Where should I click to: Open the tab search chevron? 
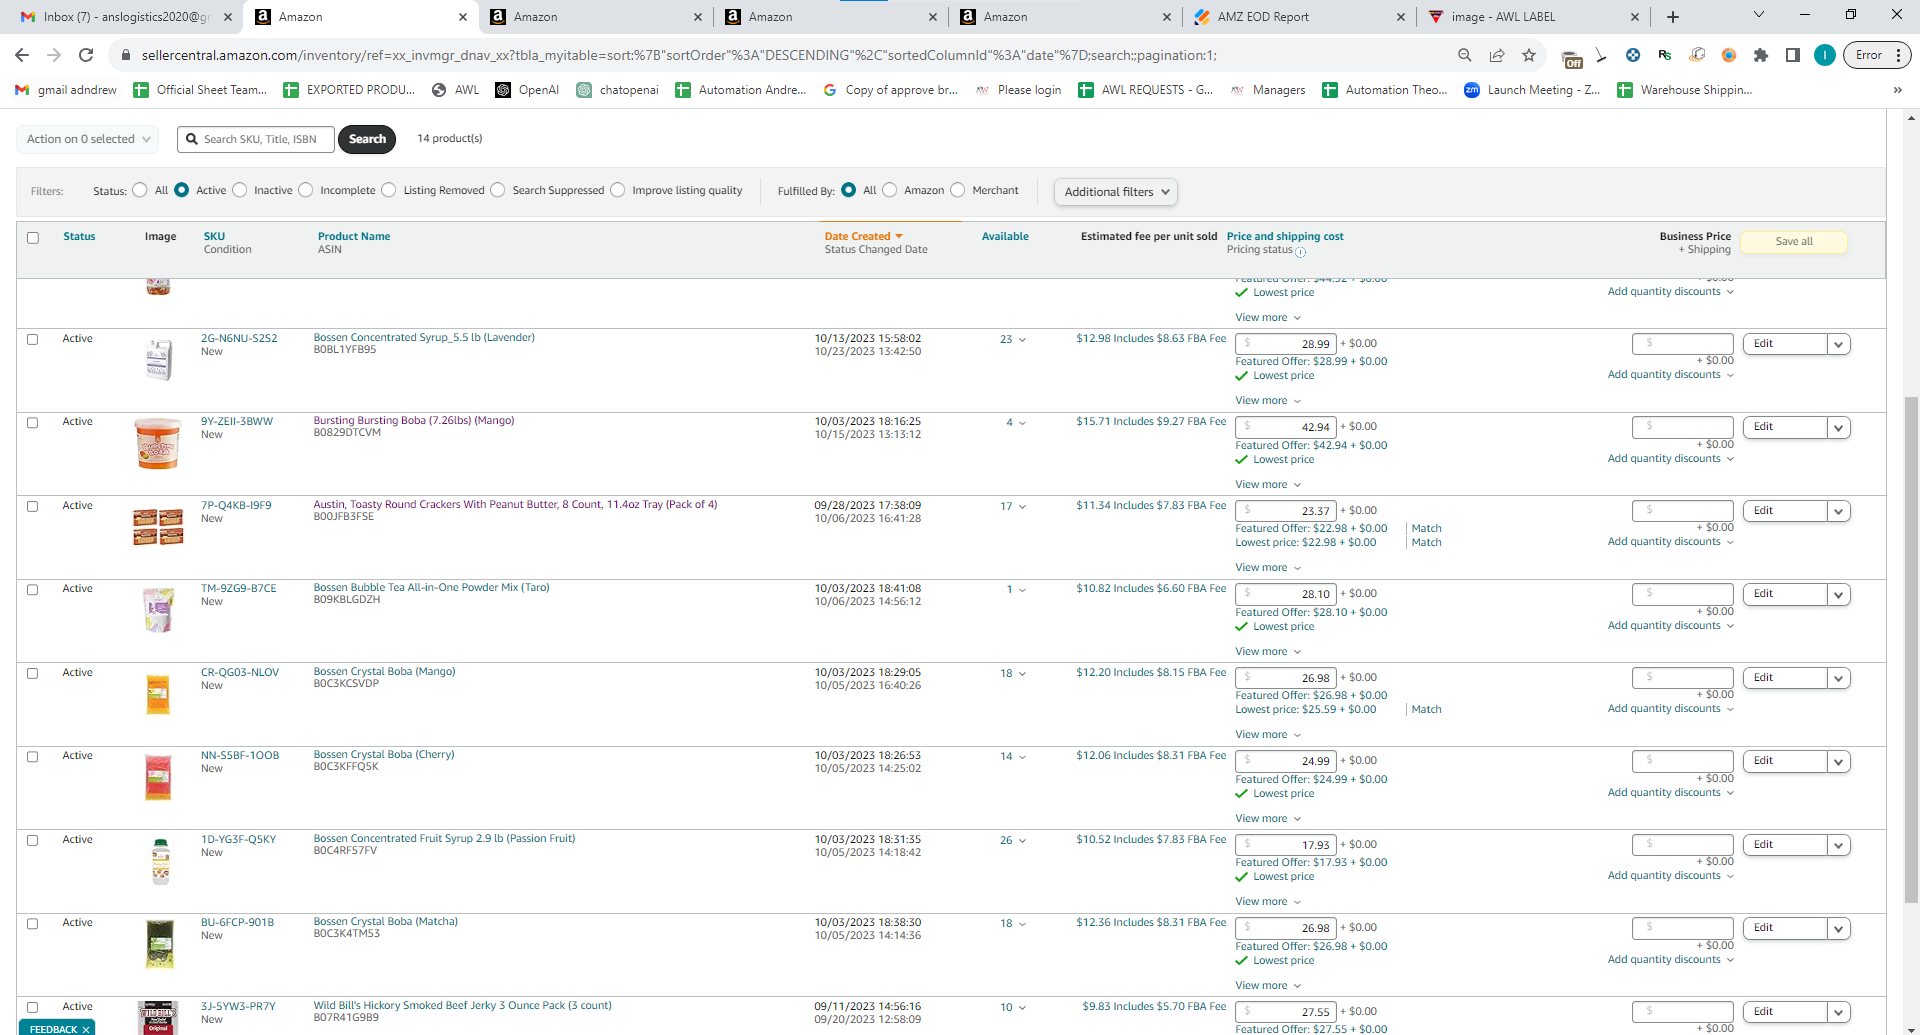pyautogui.click(x=1759, y=15)
